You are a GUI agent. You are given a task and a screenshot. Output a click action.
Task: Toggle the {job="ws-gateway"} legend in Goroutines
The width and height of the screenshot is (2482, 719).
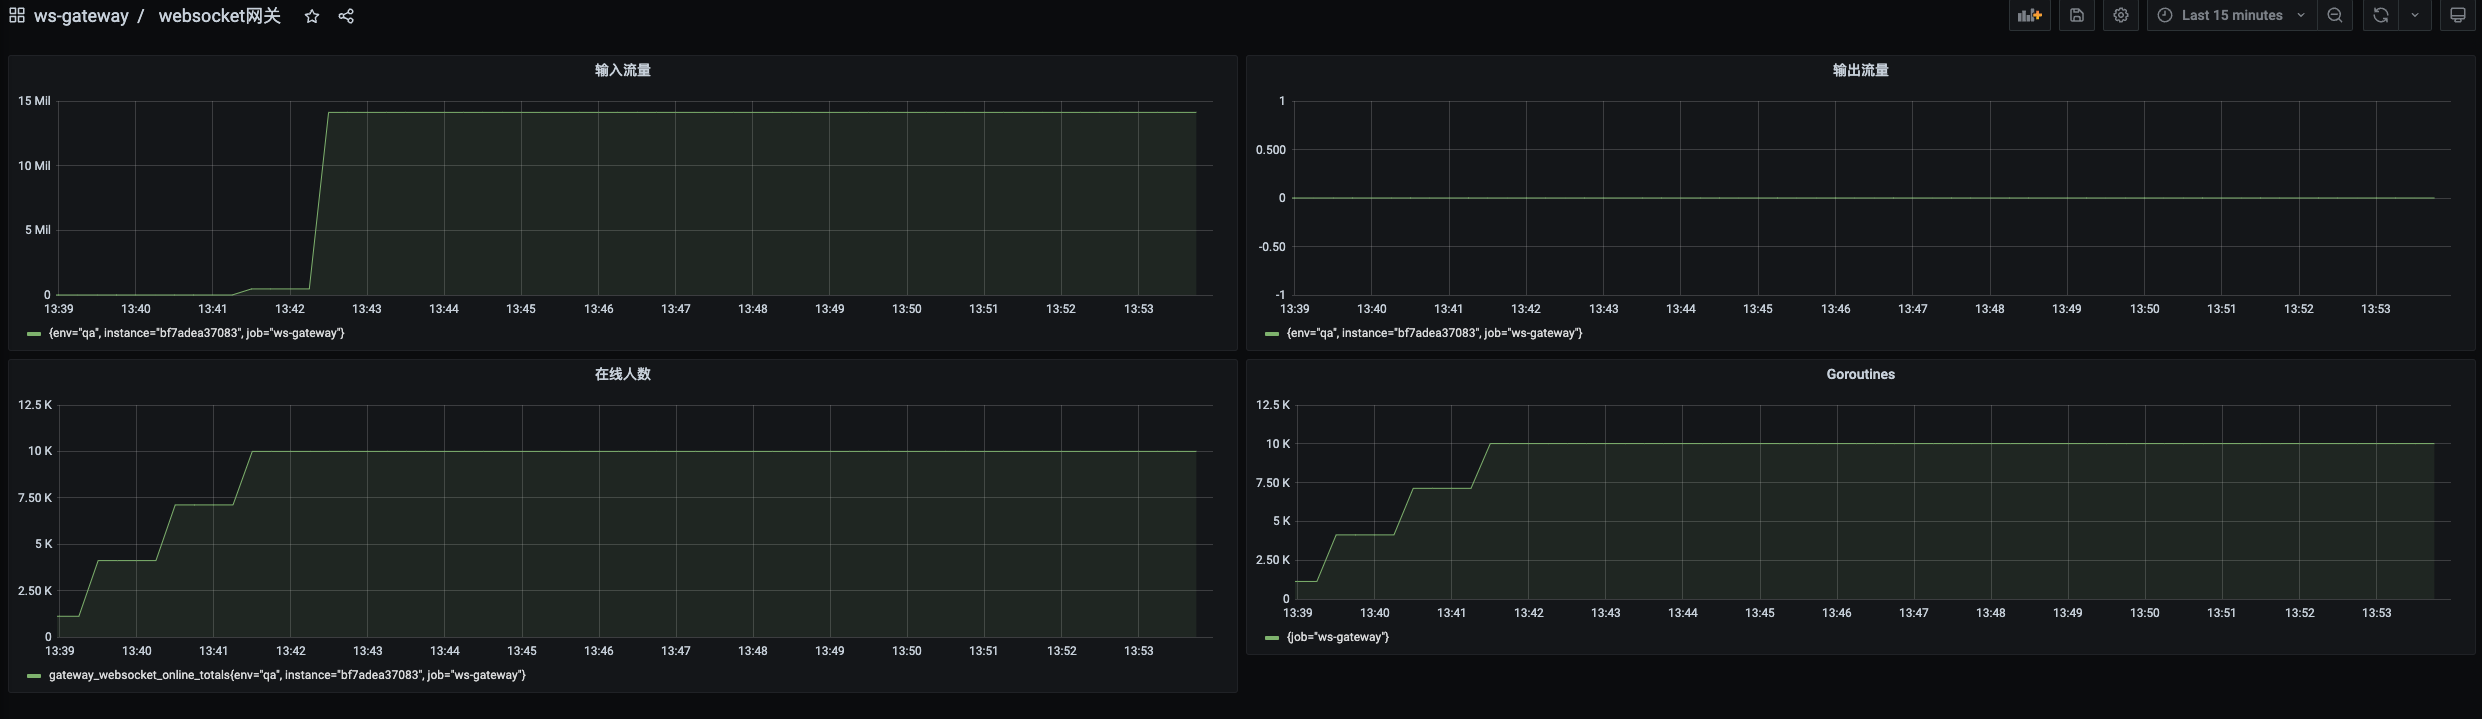click(x=1338, y=637)
